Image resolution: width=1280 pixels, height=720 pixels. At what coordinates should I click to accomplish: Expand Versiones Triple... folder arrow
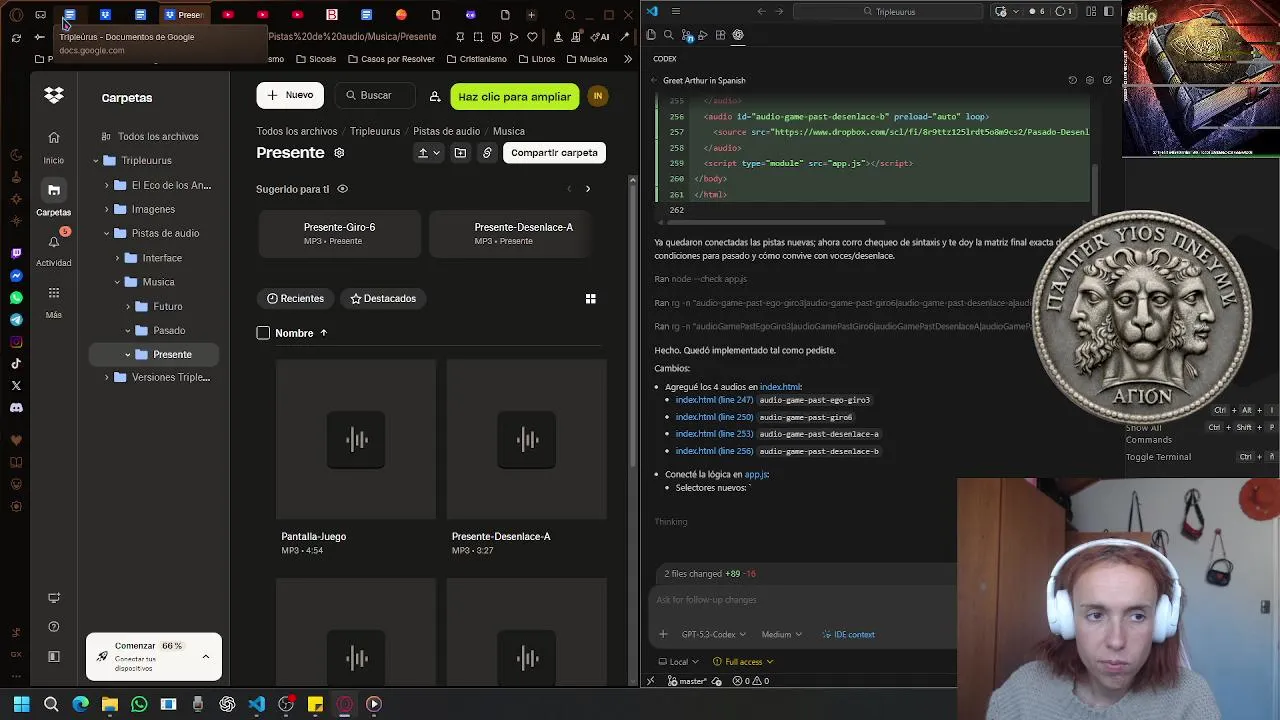click(107, 378)
